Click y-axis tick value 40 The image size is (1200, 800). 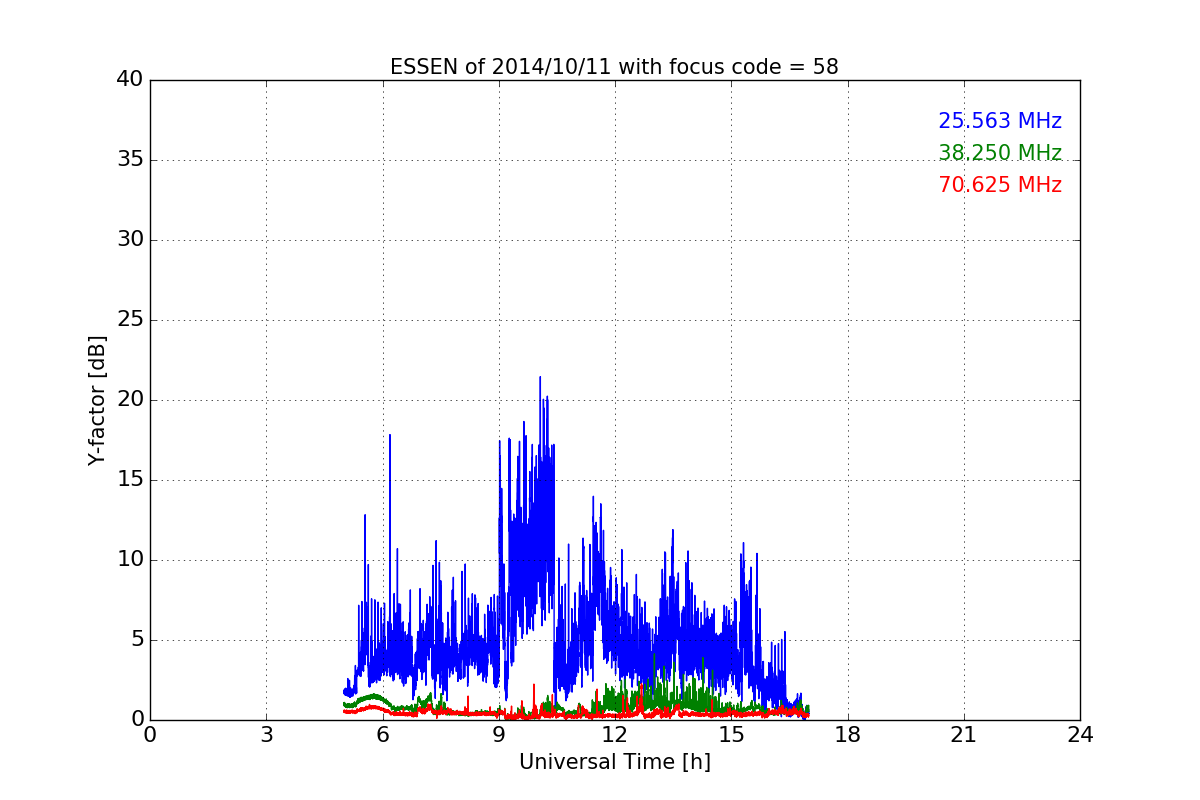point(130,80)
